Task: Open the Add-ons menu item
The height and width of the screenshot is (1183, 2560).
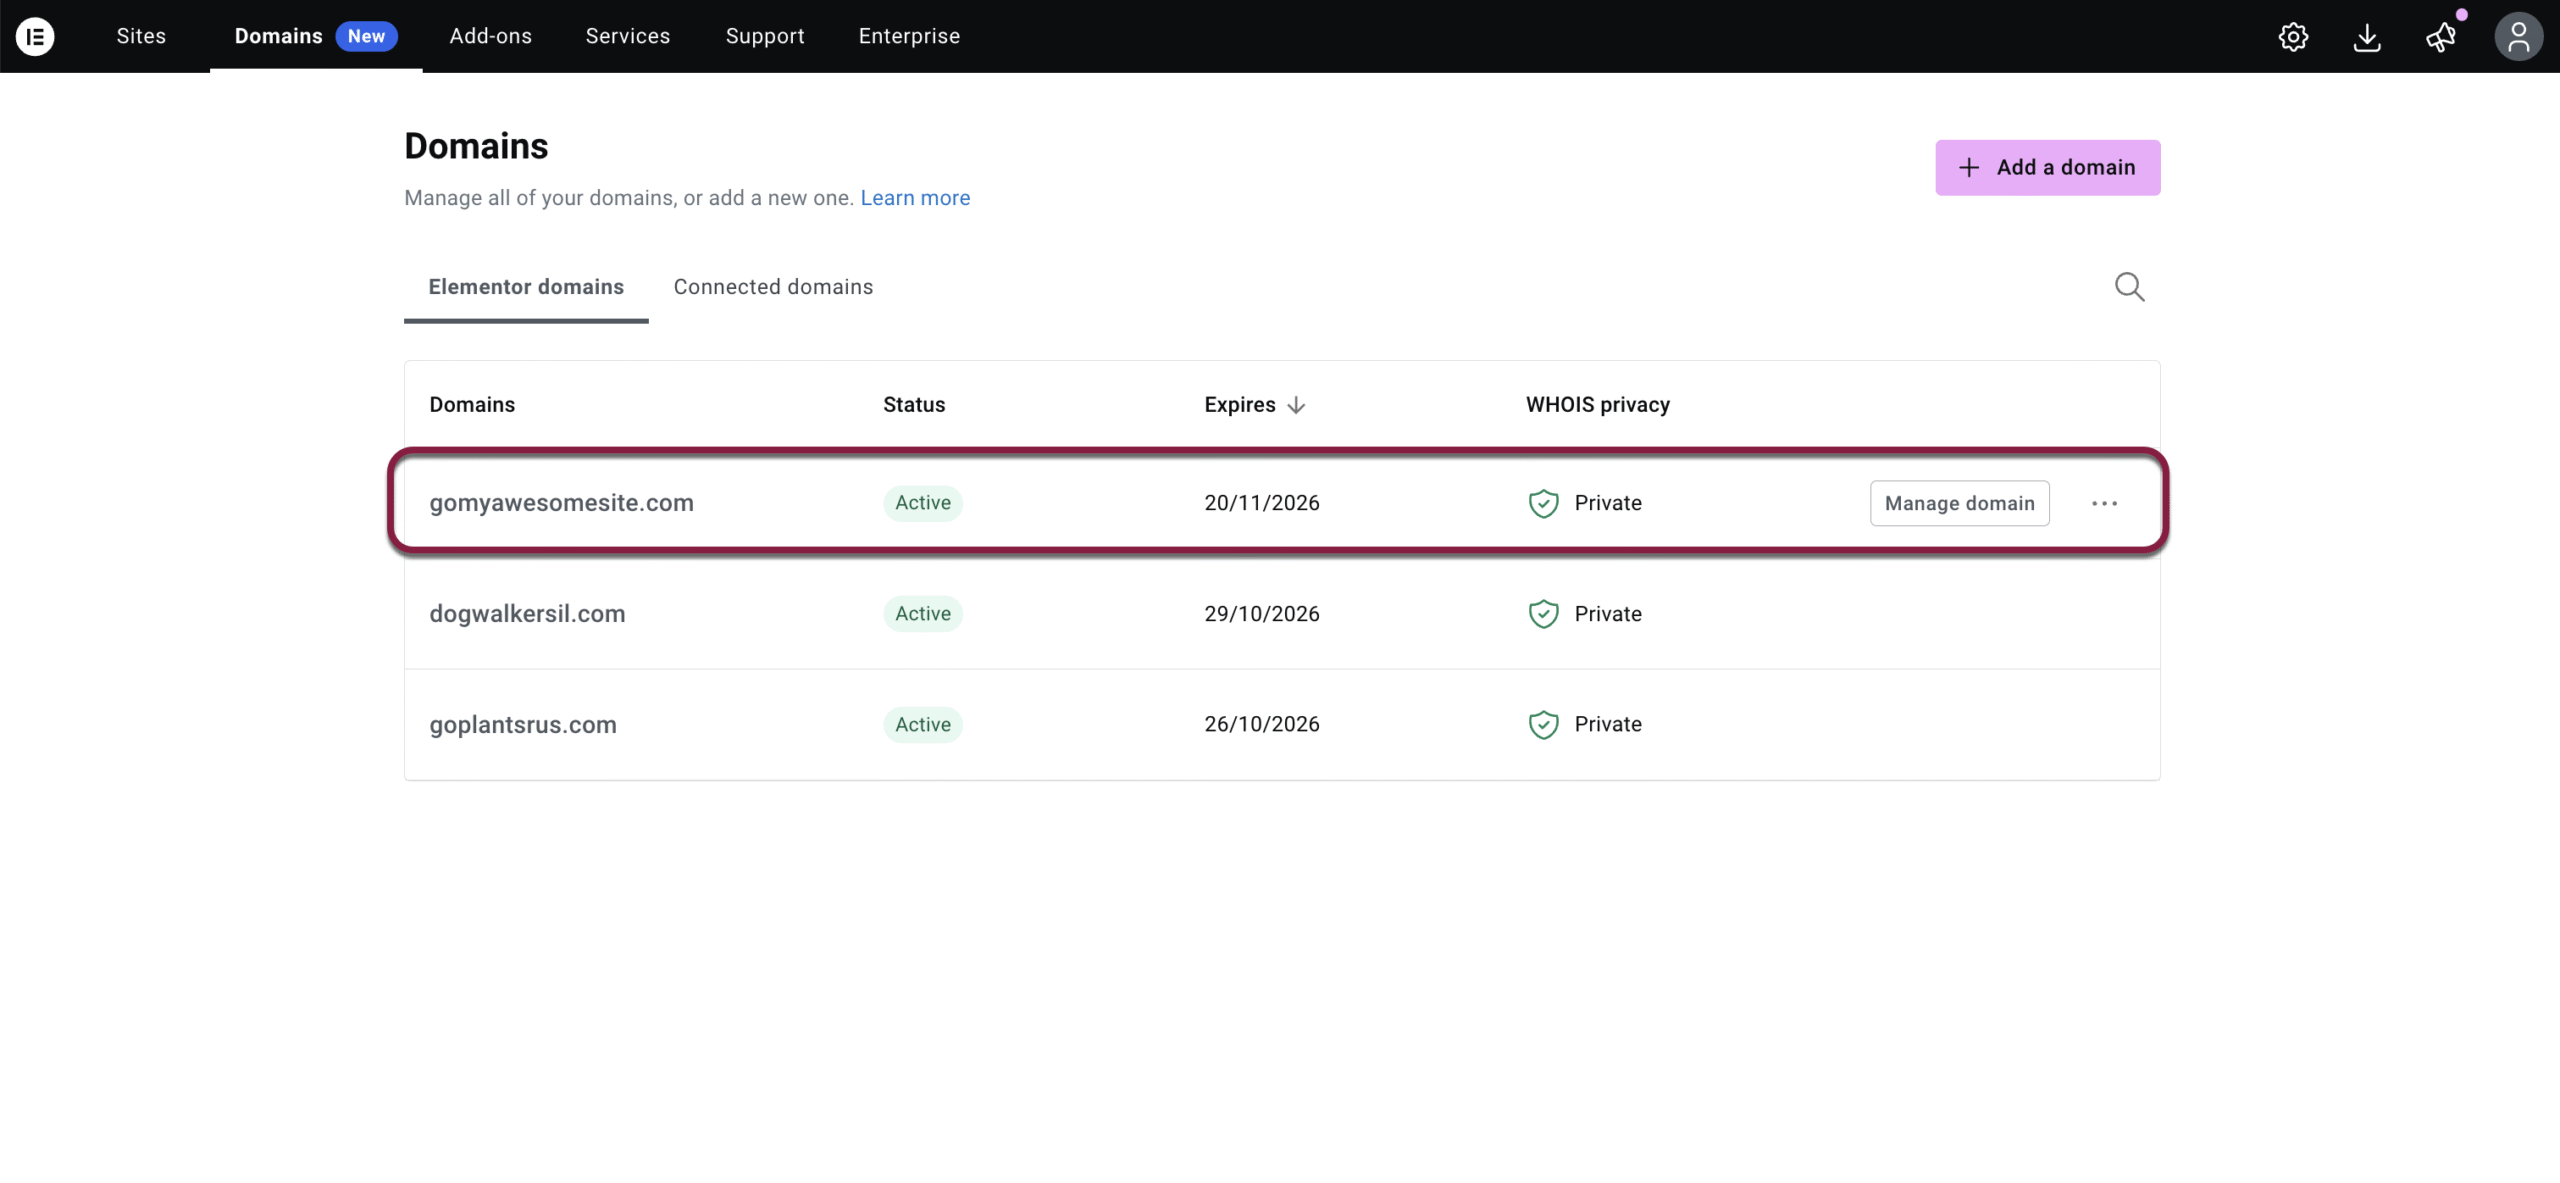Action: pos(490,36)
